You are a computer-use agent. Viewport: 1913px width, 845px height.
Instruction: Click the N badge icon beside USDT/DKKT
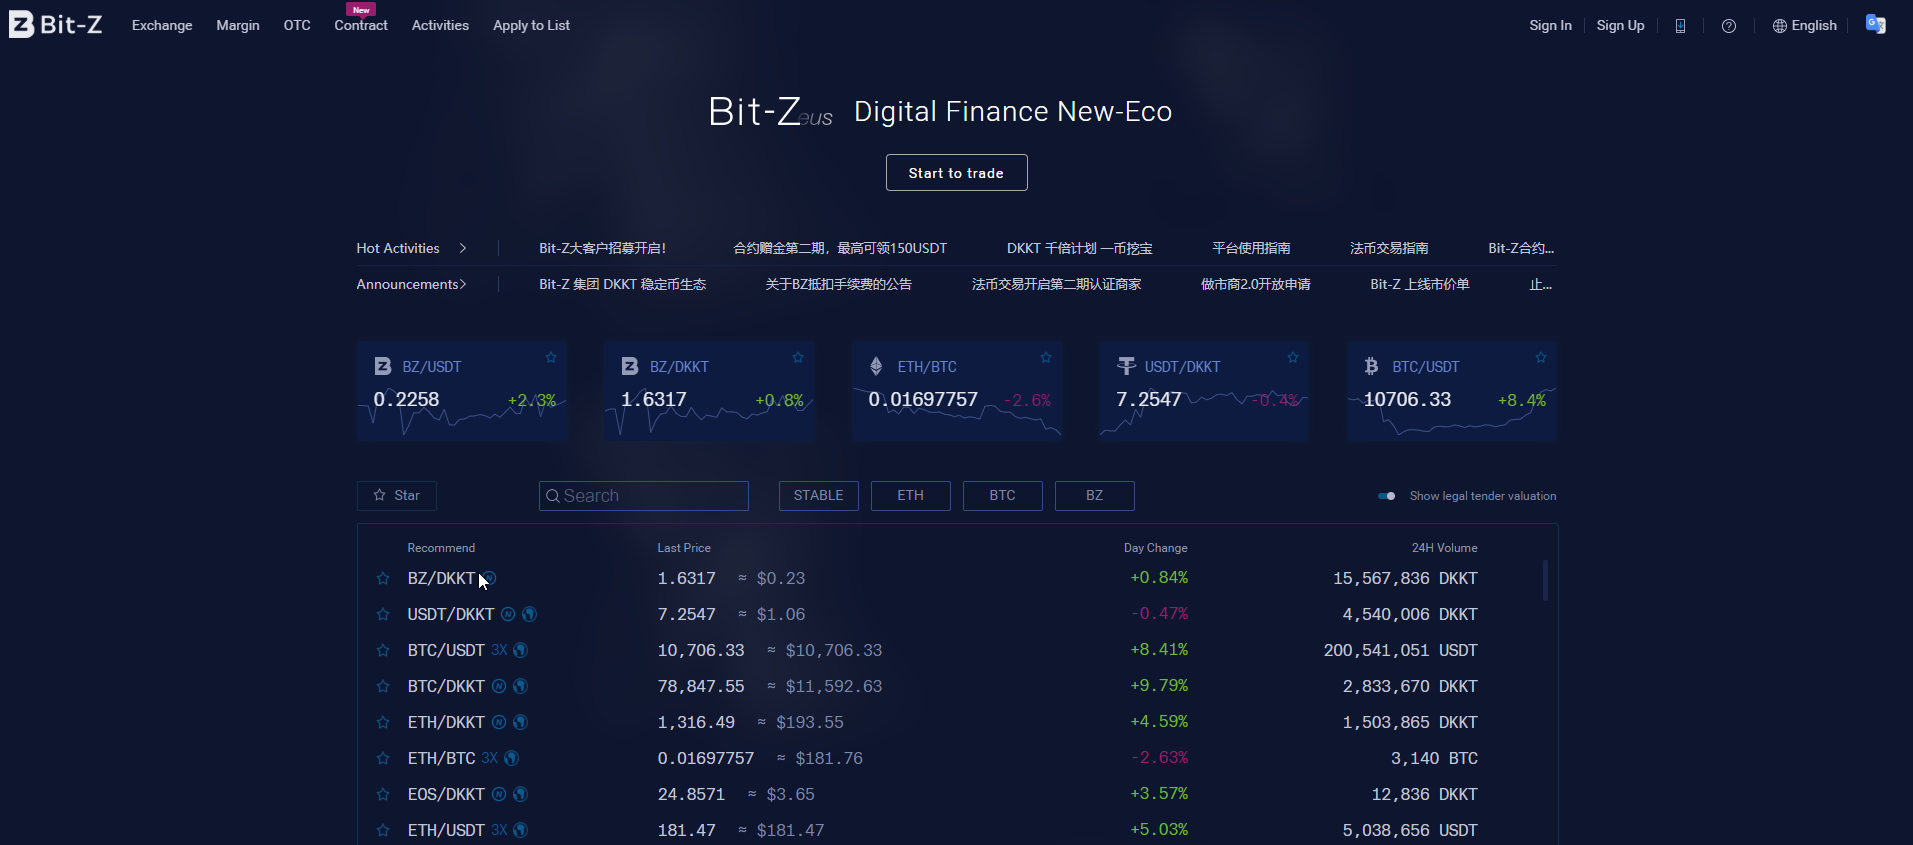(x=508, y=614)
